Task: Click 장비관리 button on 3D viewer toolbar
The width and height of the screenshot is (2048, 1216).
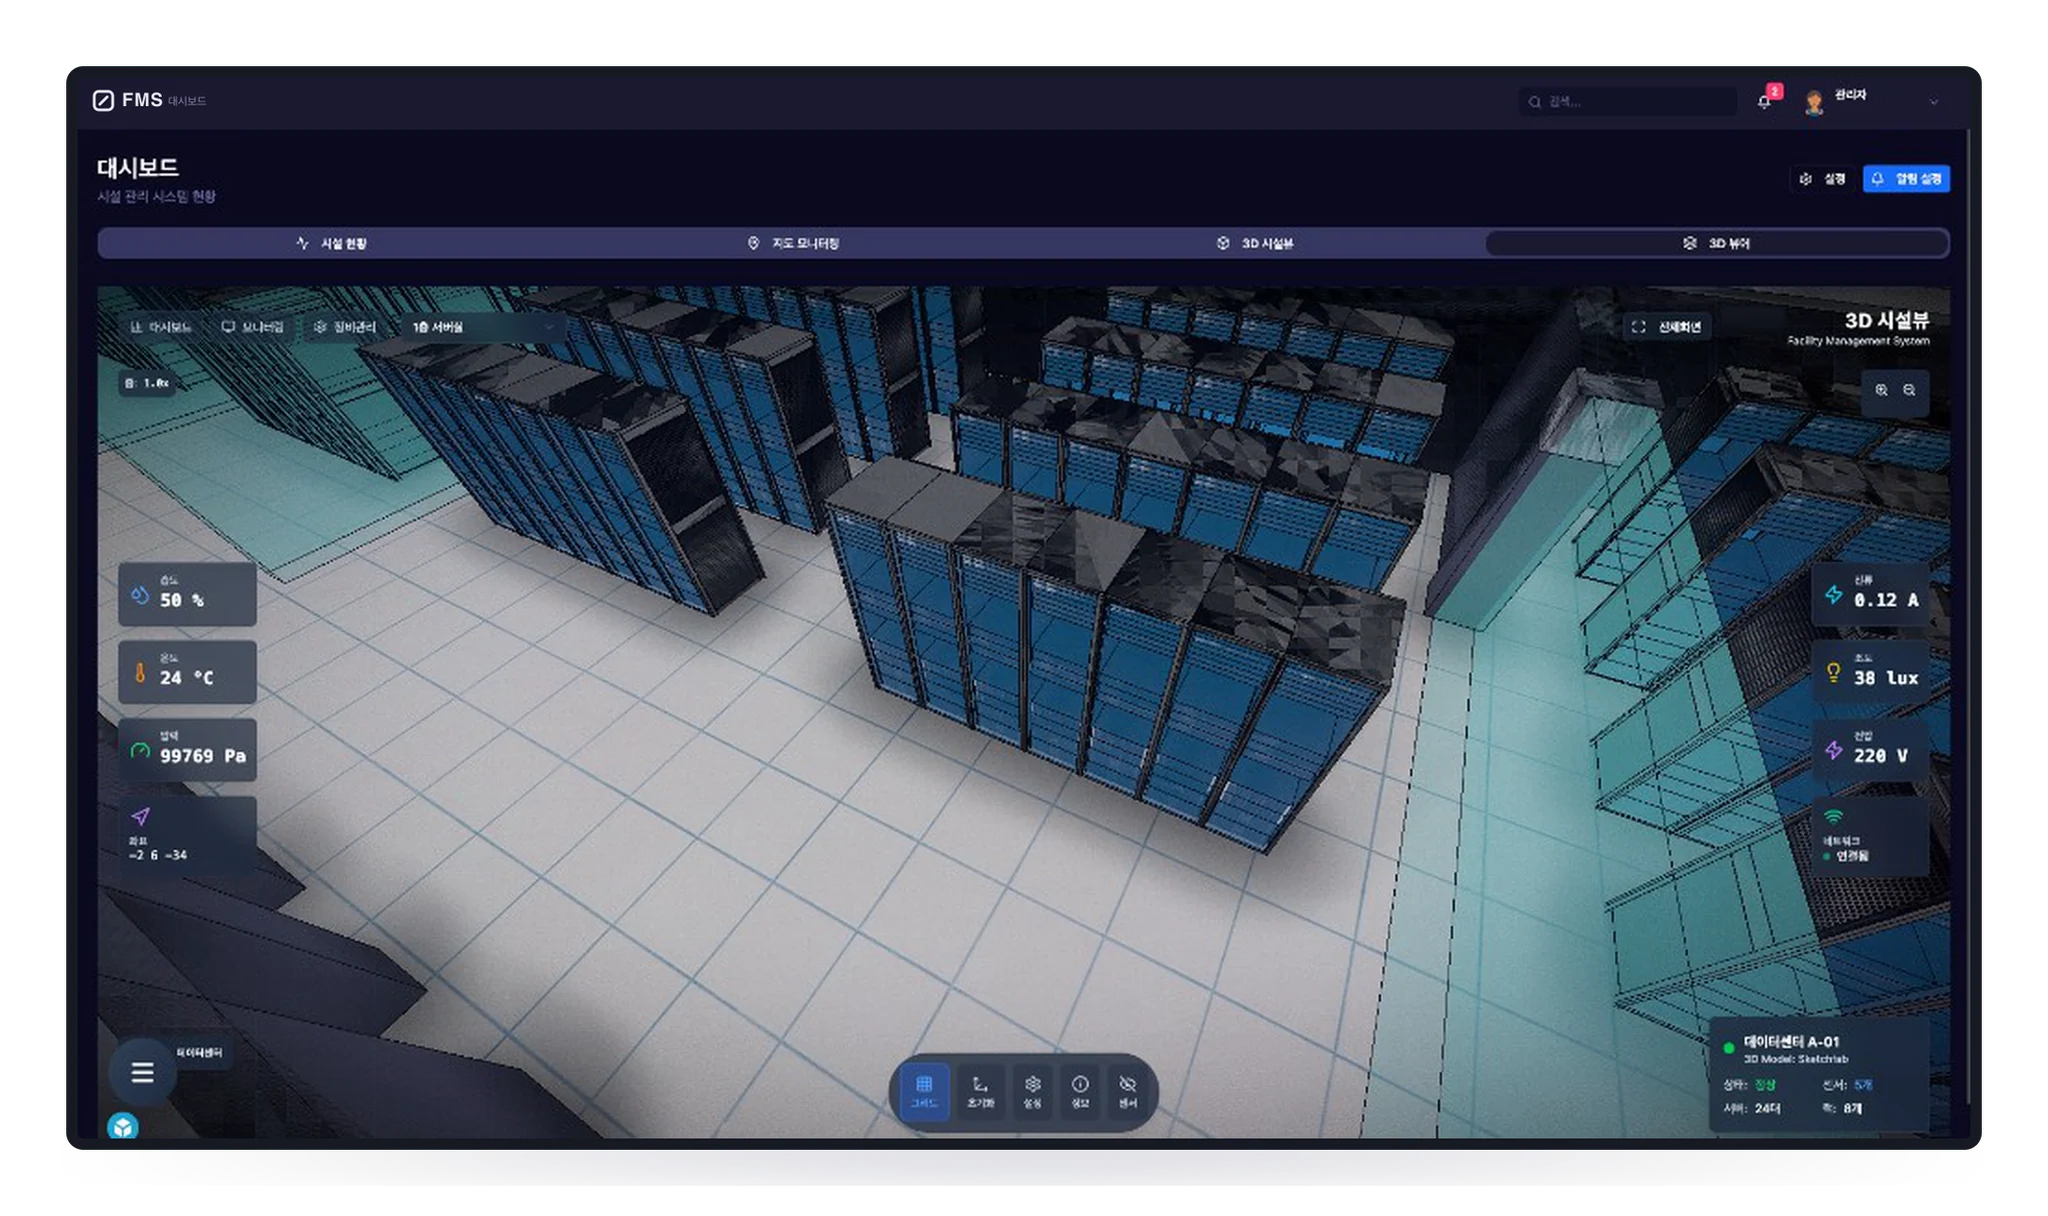Action: 344,327
